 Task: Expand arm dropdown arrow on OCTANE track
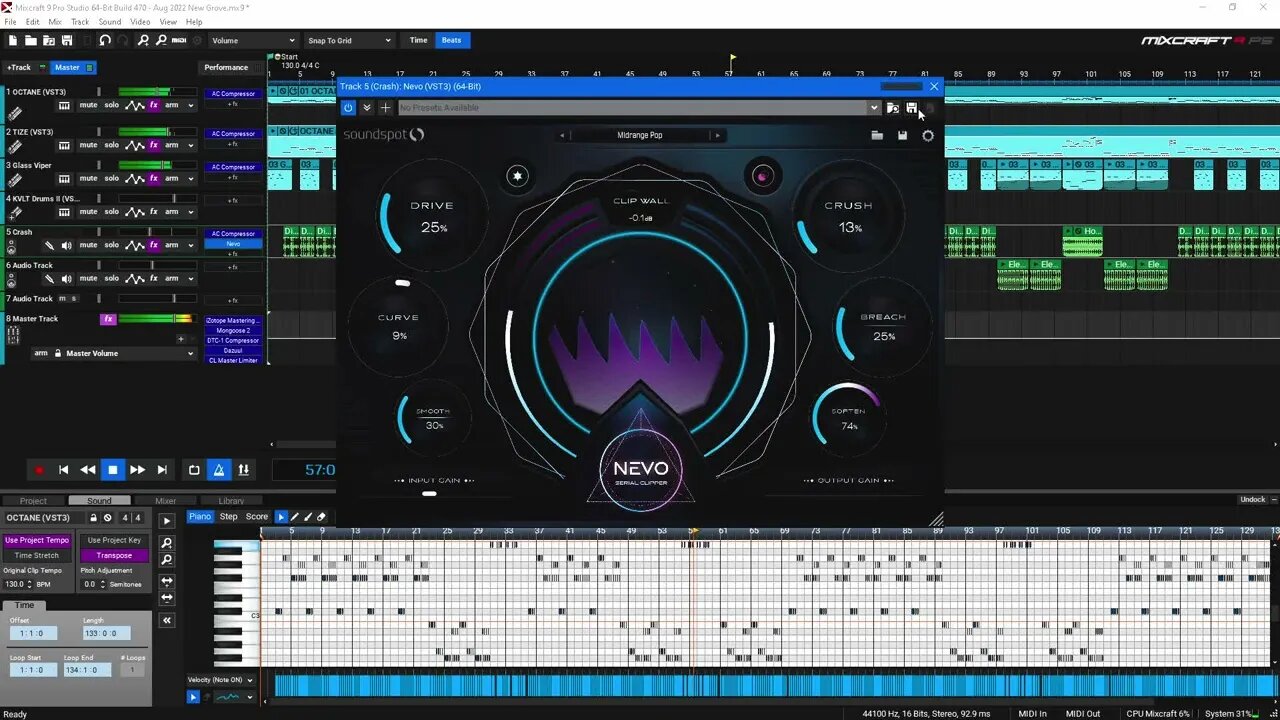(190, 105)
